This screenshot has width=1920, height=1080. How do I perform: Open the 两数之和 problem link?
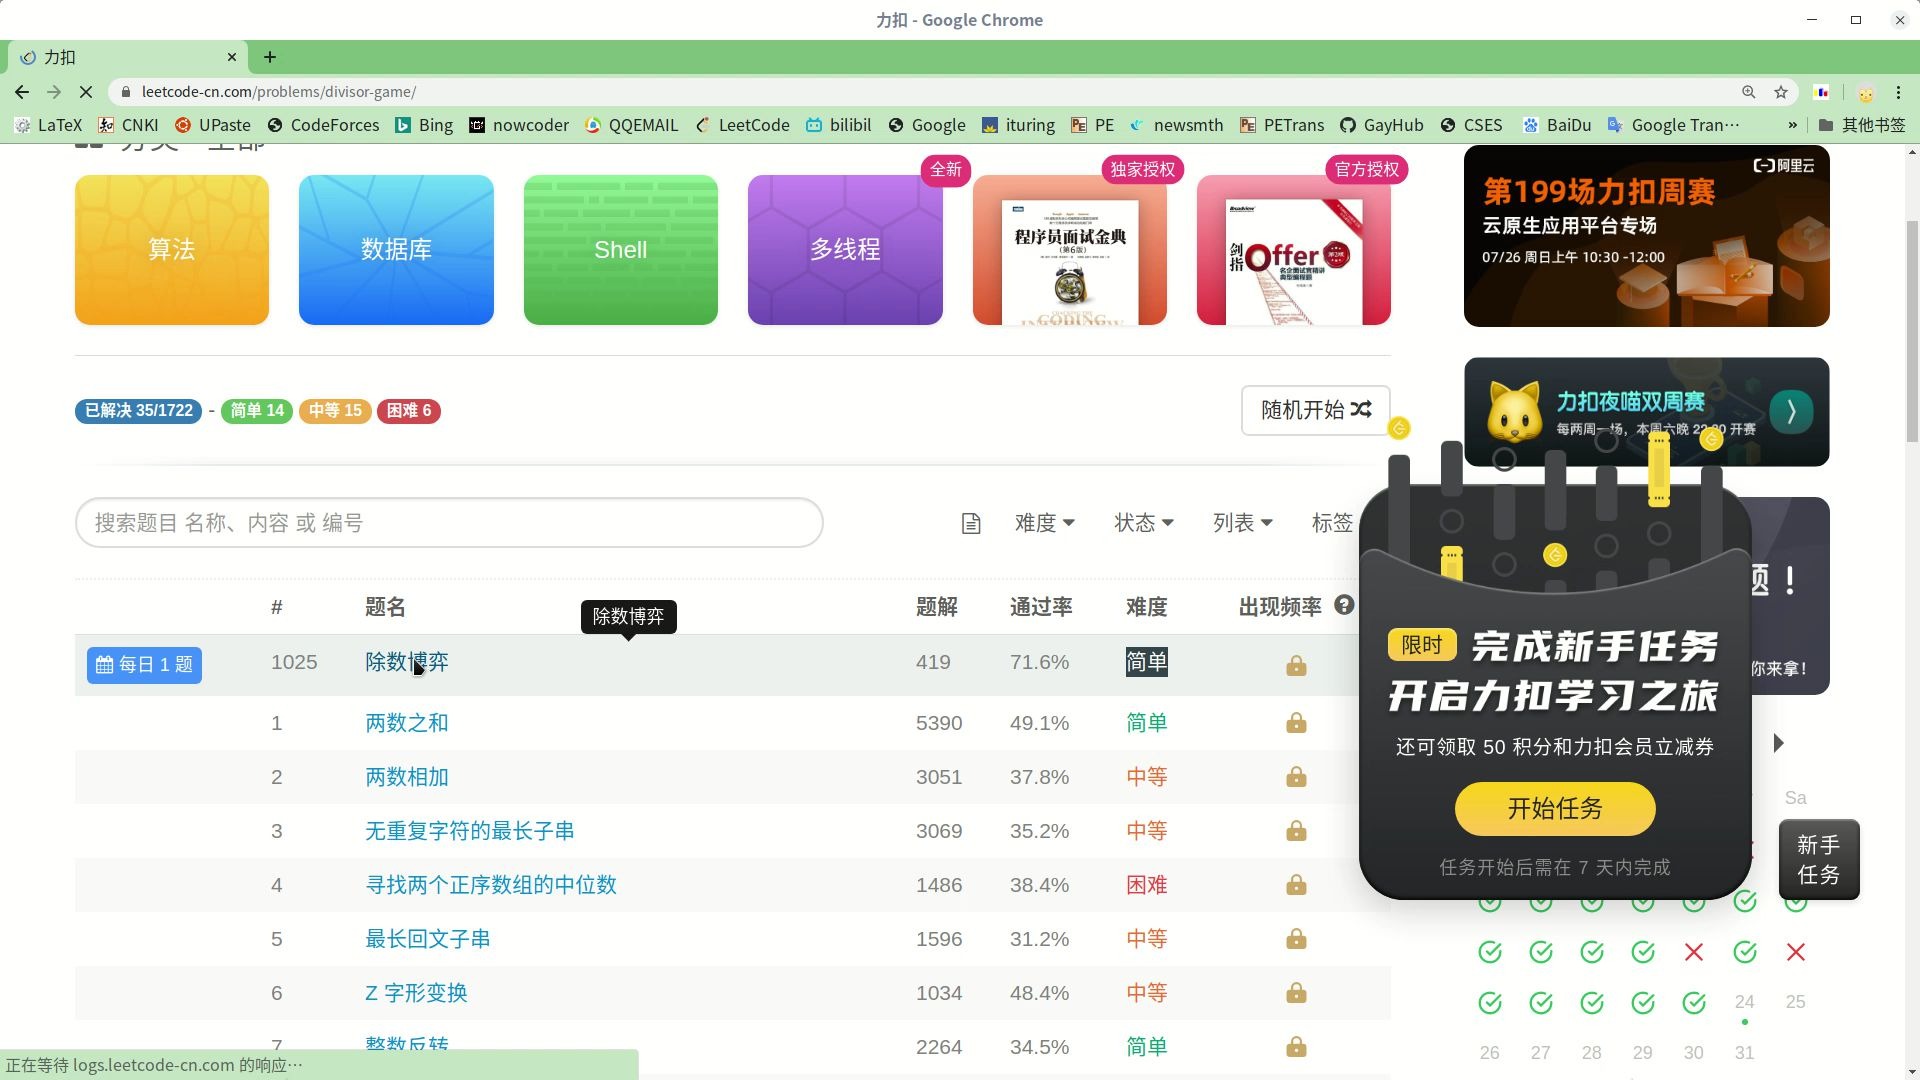click(406, 722)
